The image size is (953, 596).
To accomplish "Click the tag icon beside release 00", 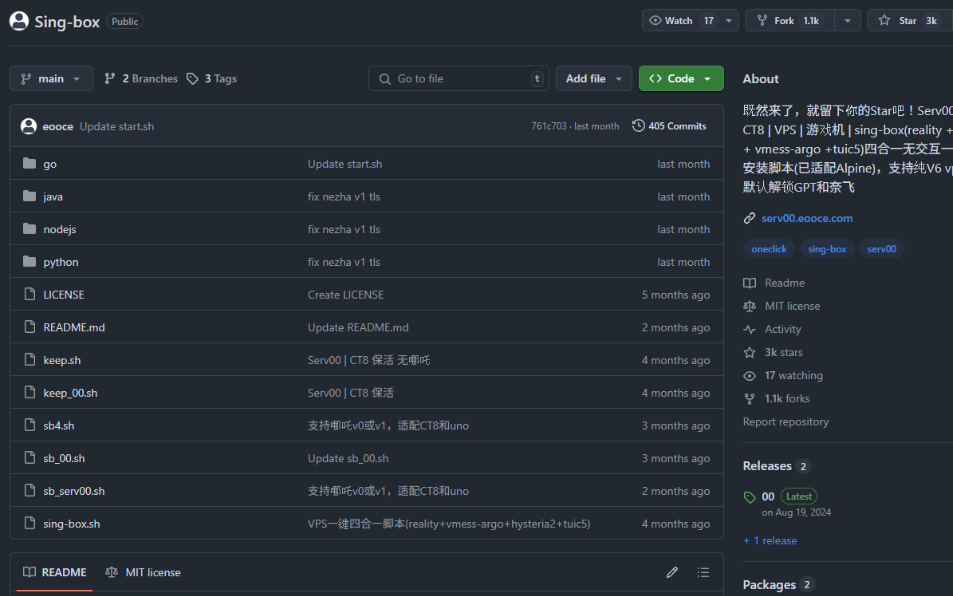I will (x=749, y=497).
